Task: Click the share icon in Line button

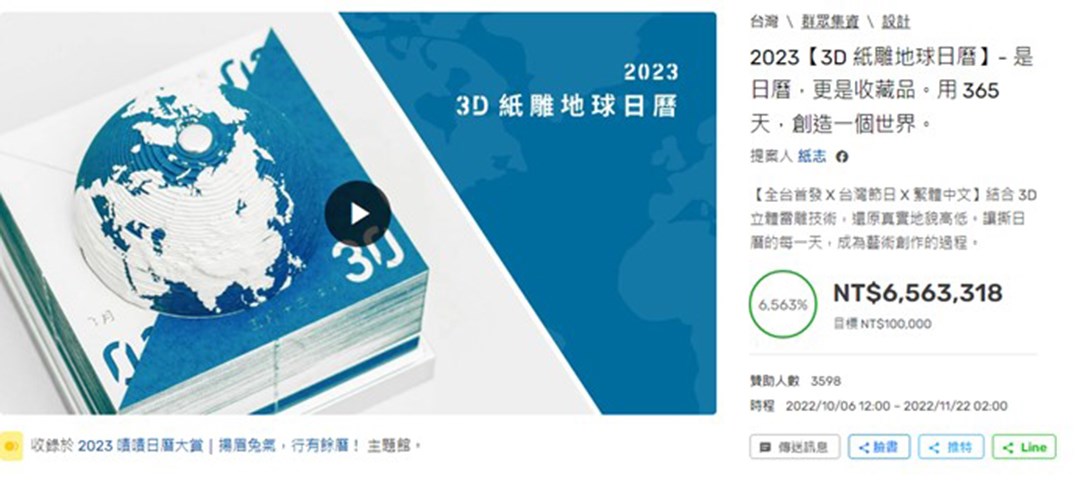Action: (x=1007, y=447)
